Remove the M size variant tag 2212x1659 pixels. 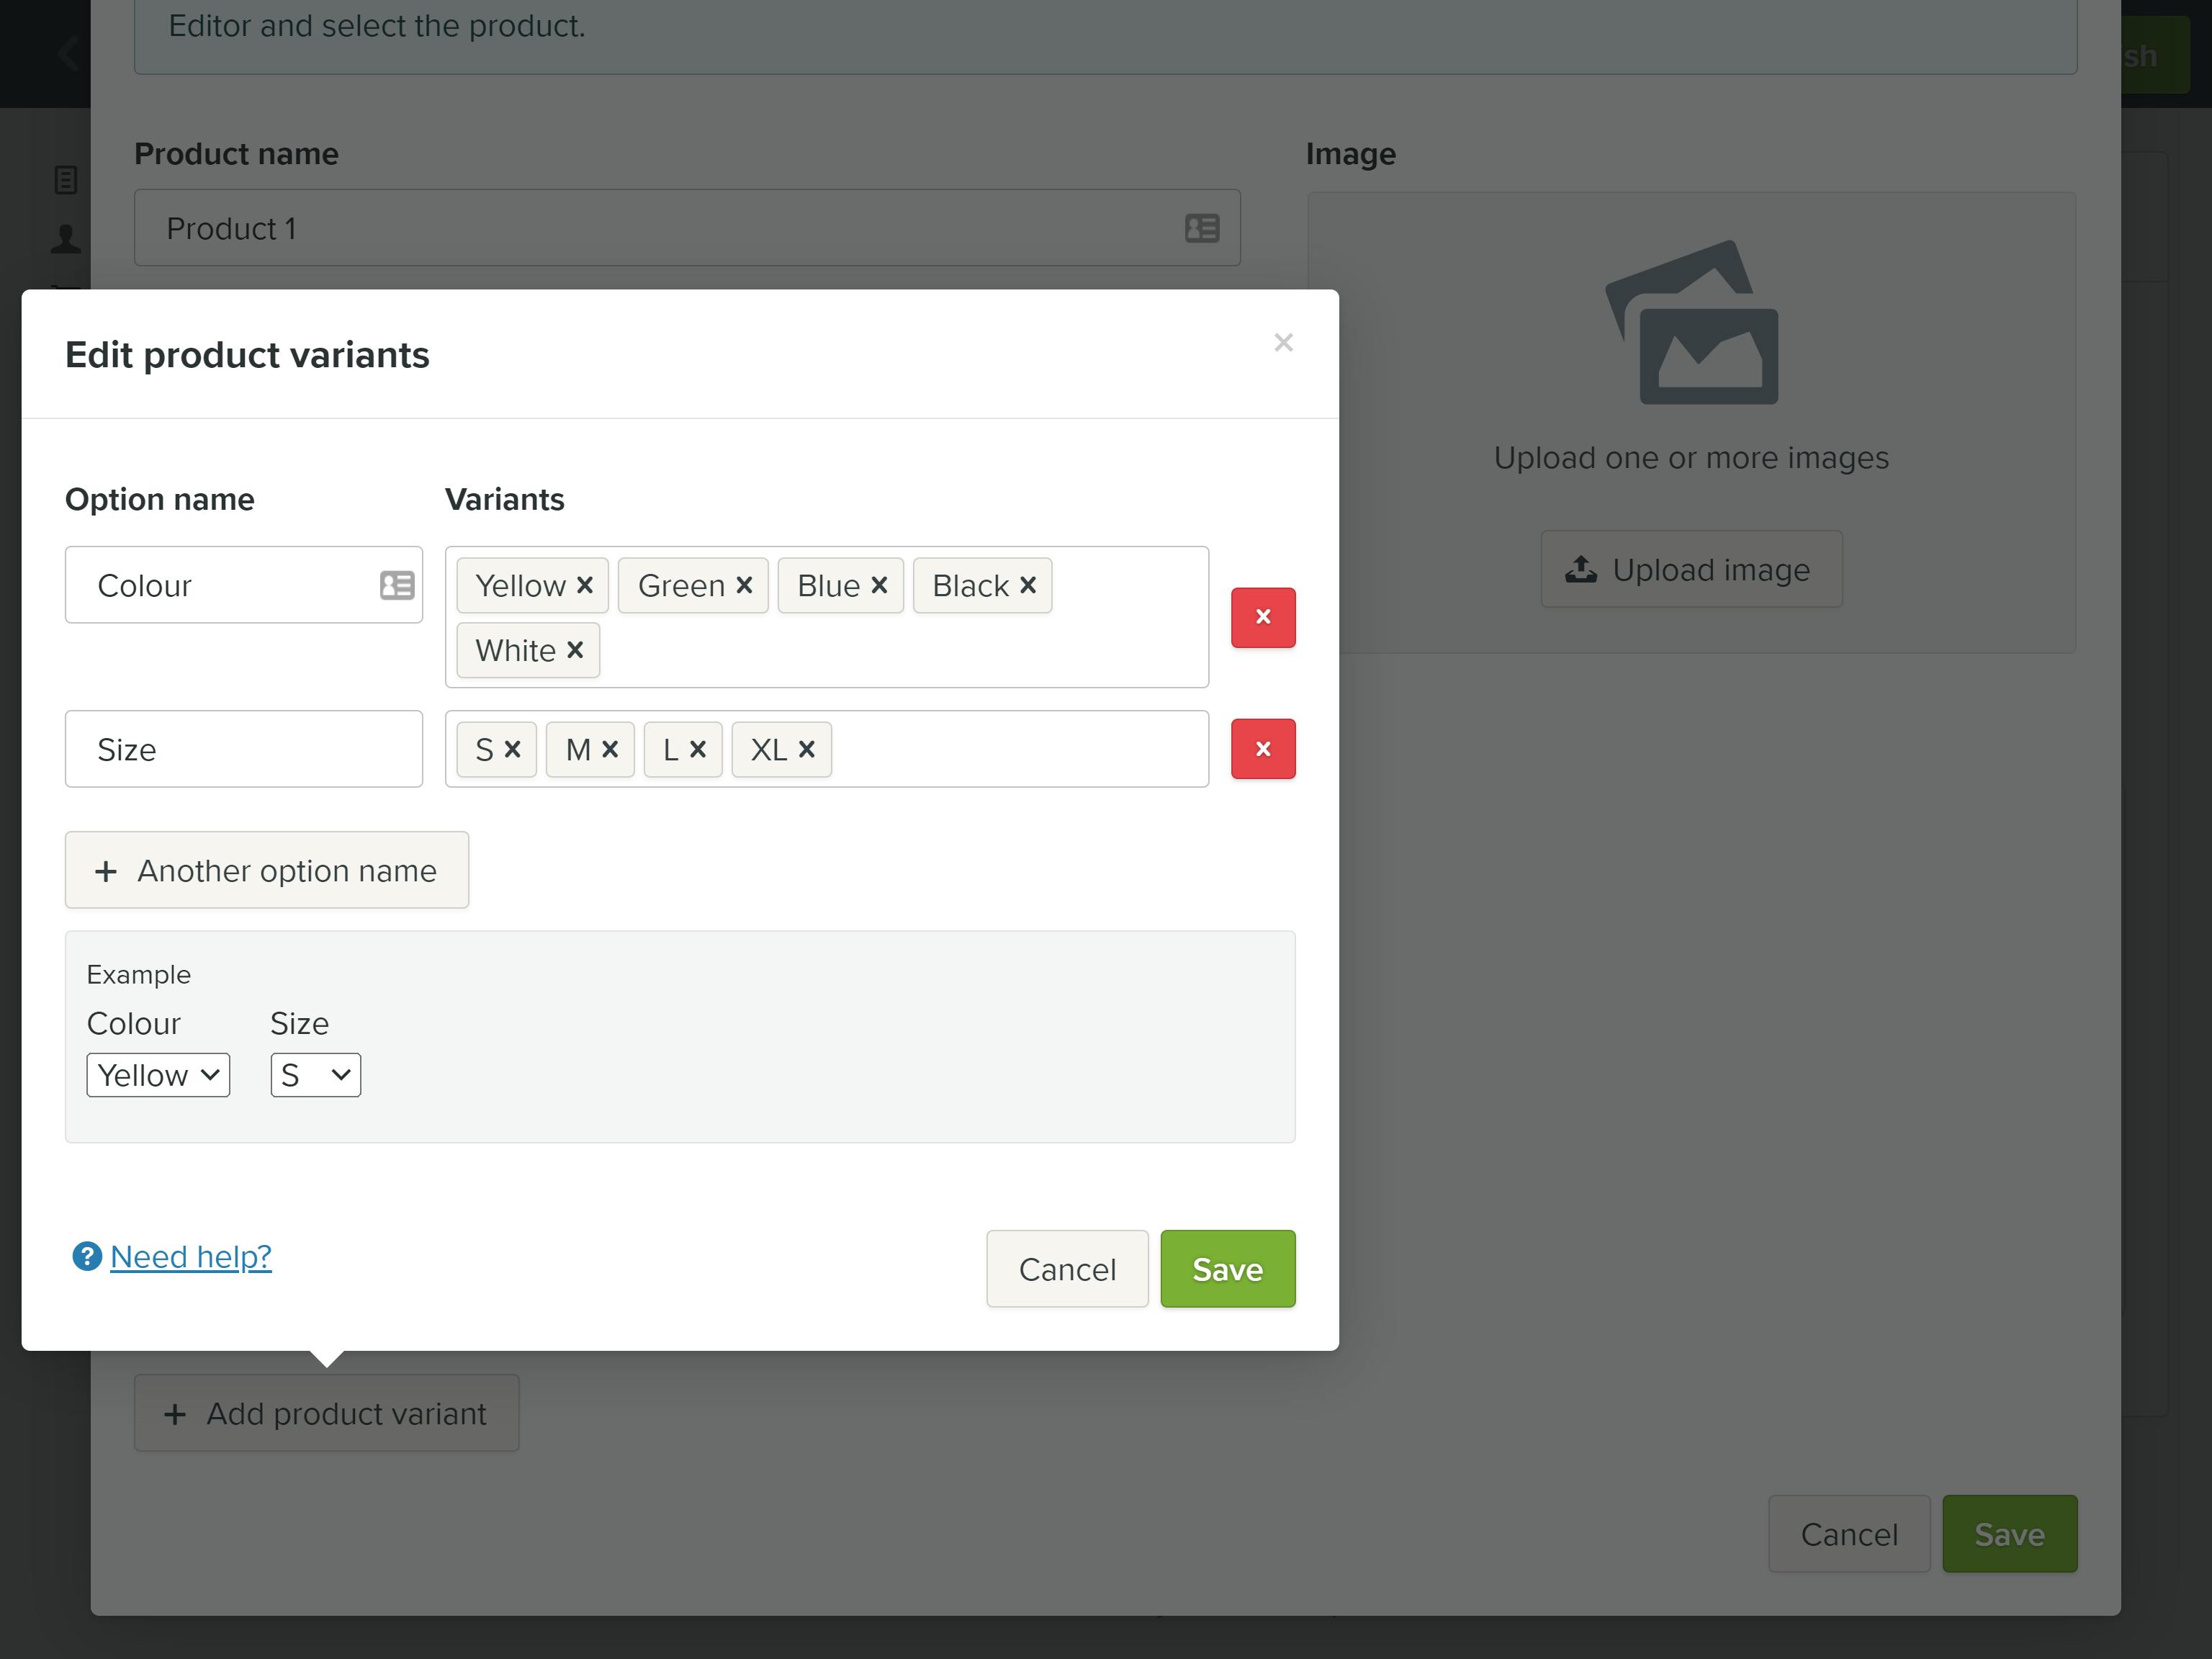(611, 749)
